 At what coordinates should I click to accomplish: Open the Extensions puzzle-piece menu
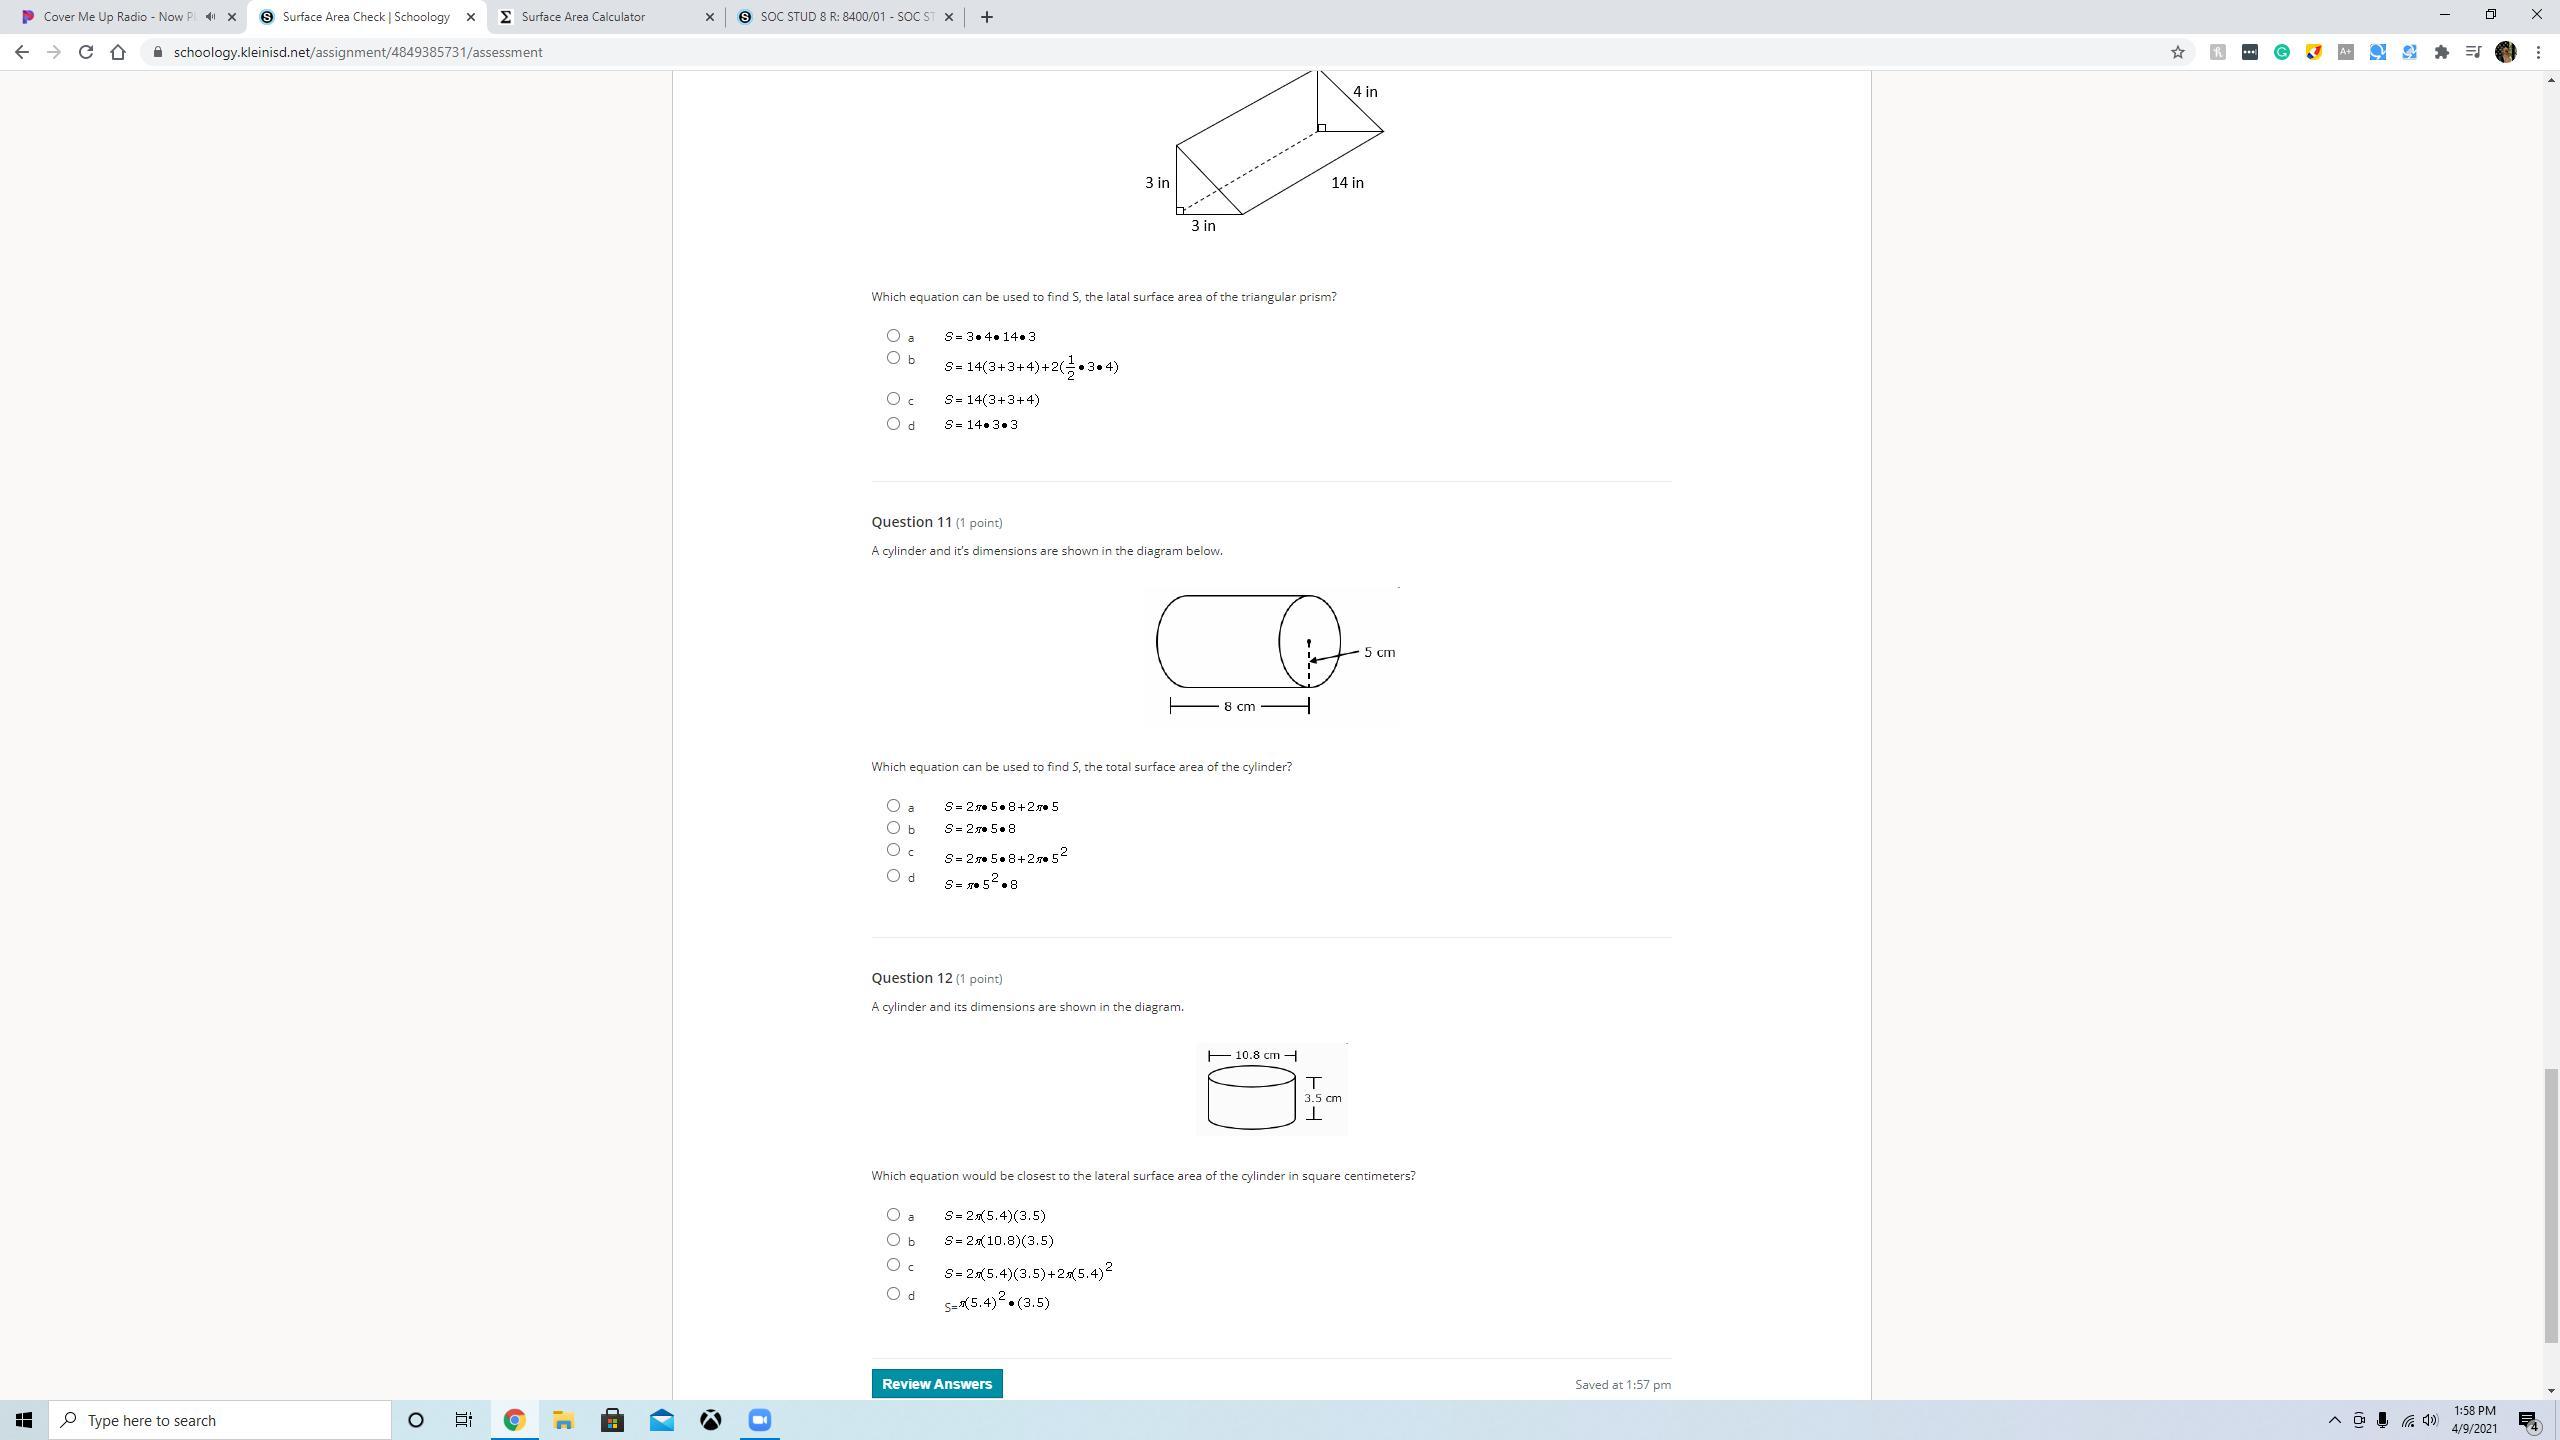pos(2441,52)
